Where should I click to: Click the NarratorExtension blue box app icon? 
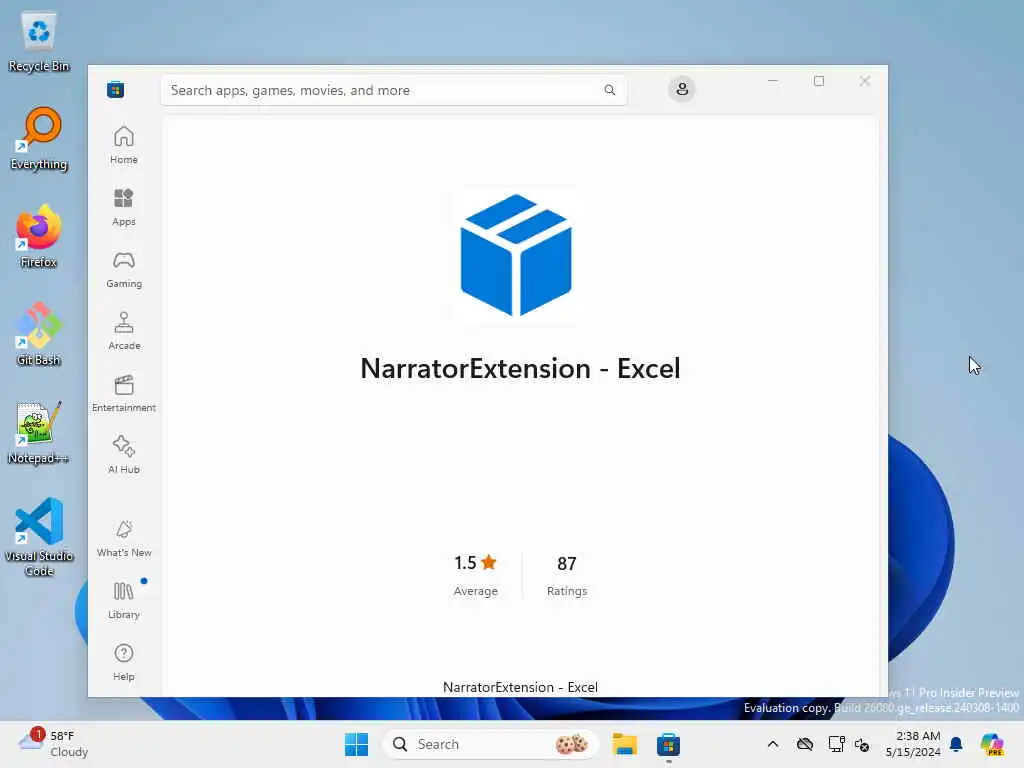[516, 255]
